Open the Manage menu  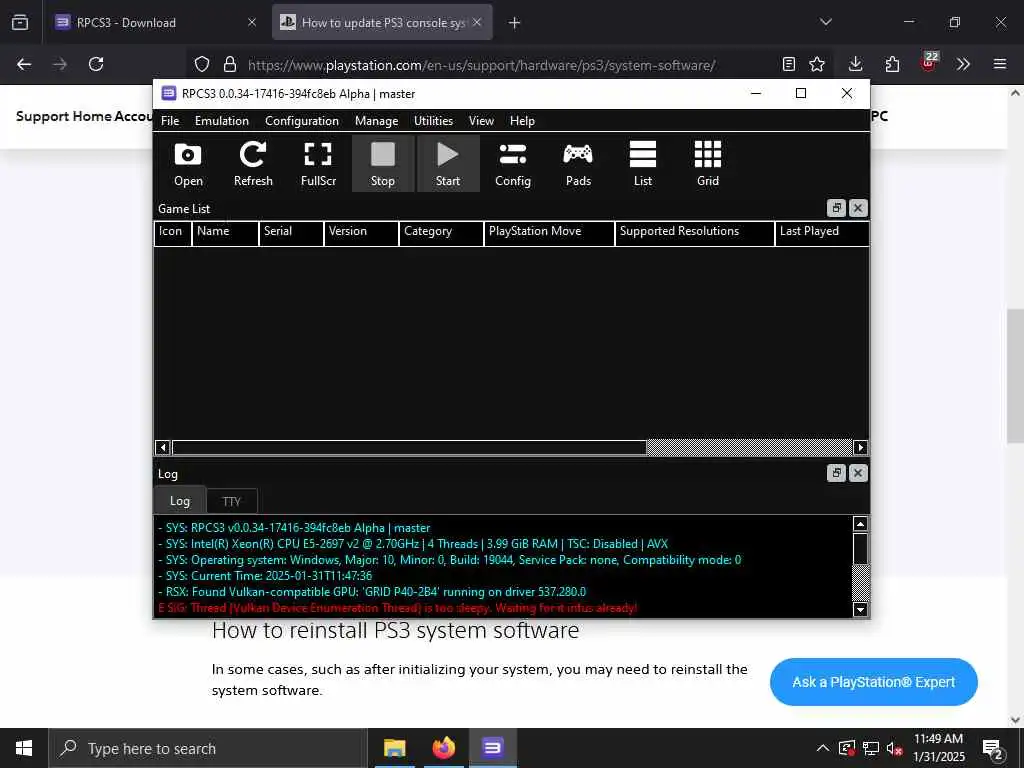[376, 121]
